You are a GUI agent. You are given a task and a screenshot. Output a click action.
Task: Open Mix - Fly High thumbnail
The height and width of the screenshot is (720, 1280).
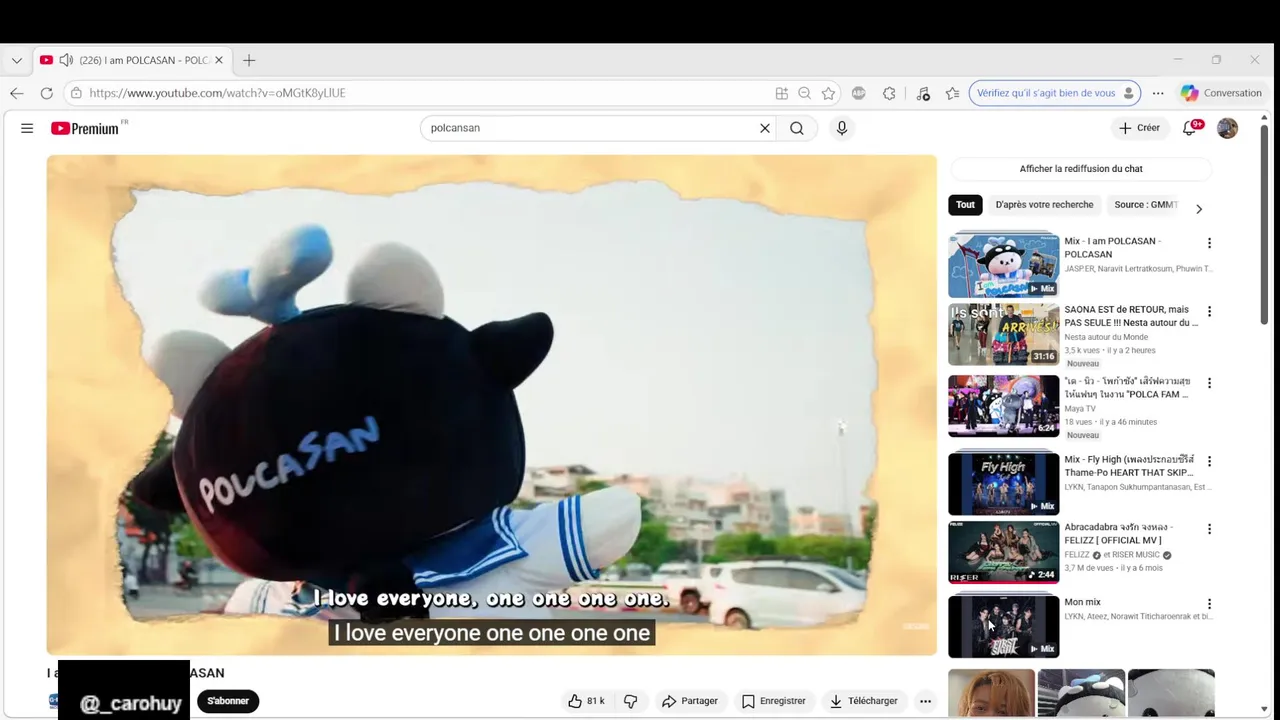1003,484
